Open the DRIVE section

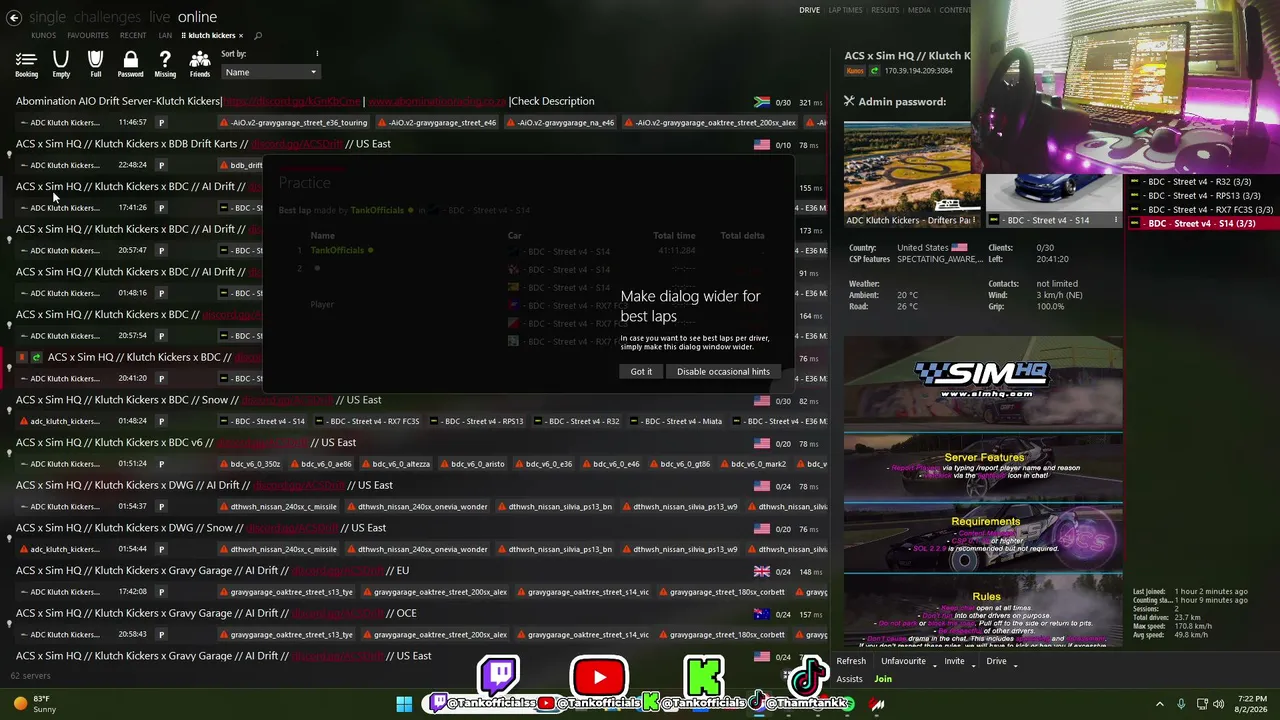click(x=809, y=10)
